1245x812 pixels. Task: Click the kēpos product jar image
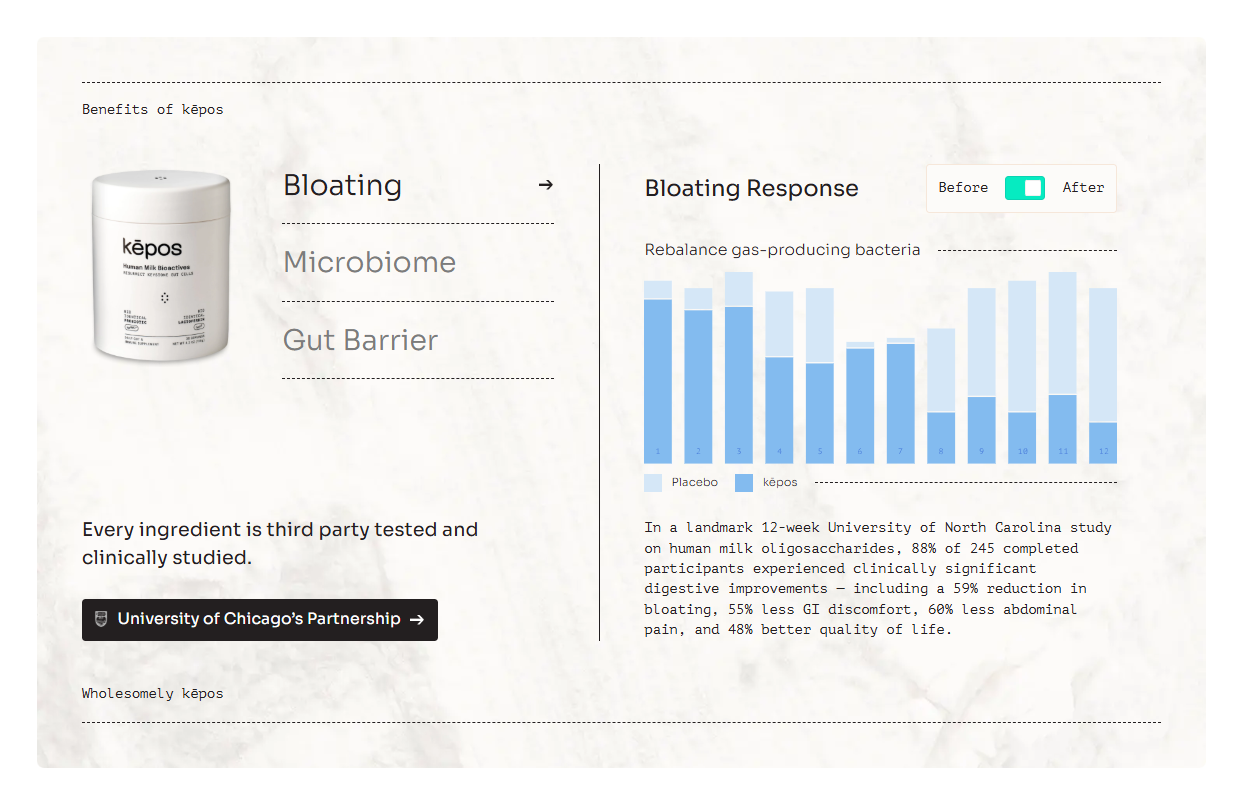(161, 266)
